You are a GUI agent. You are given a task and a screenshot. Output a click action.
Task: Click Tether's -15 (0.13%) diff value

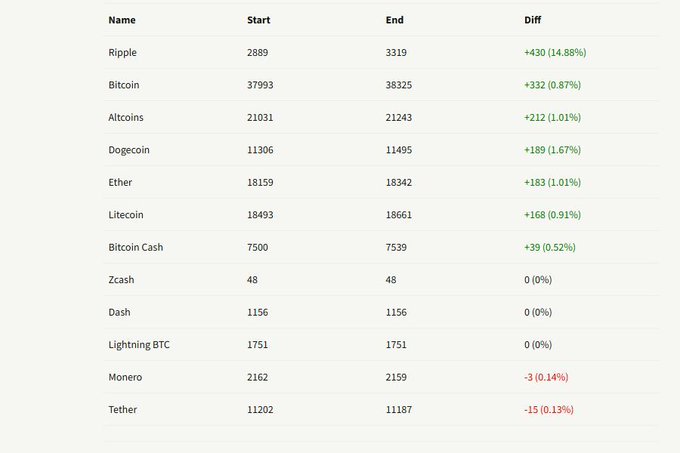(x=548, y=410)
